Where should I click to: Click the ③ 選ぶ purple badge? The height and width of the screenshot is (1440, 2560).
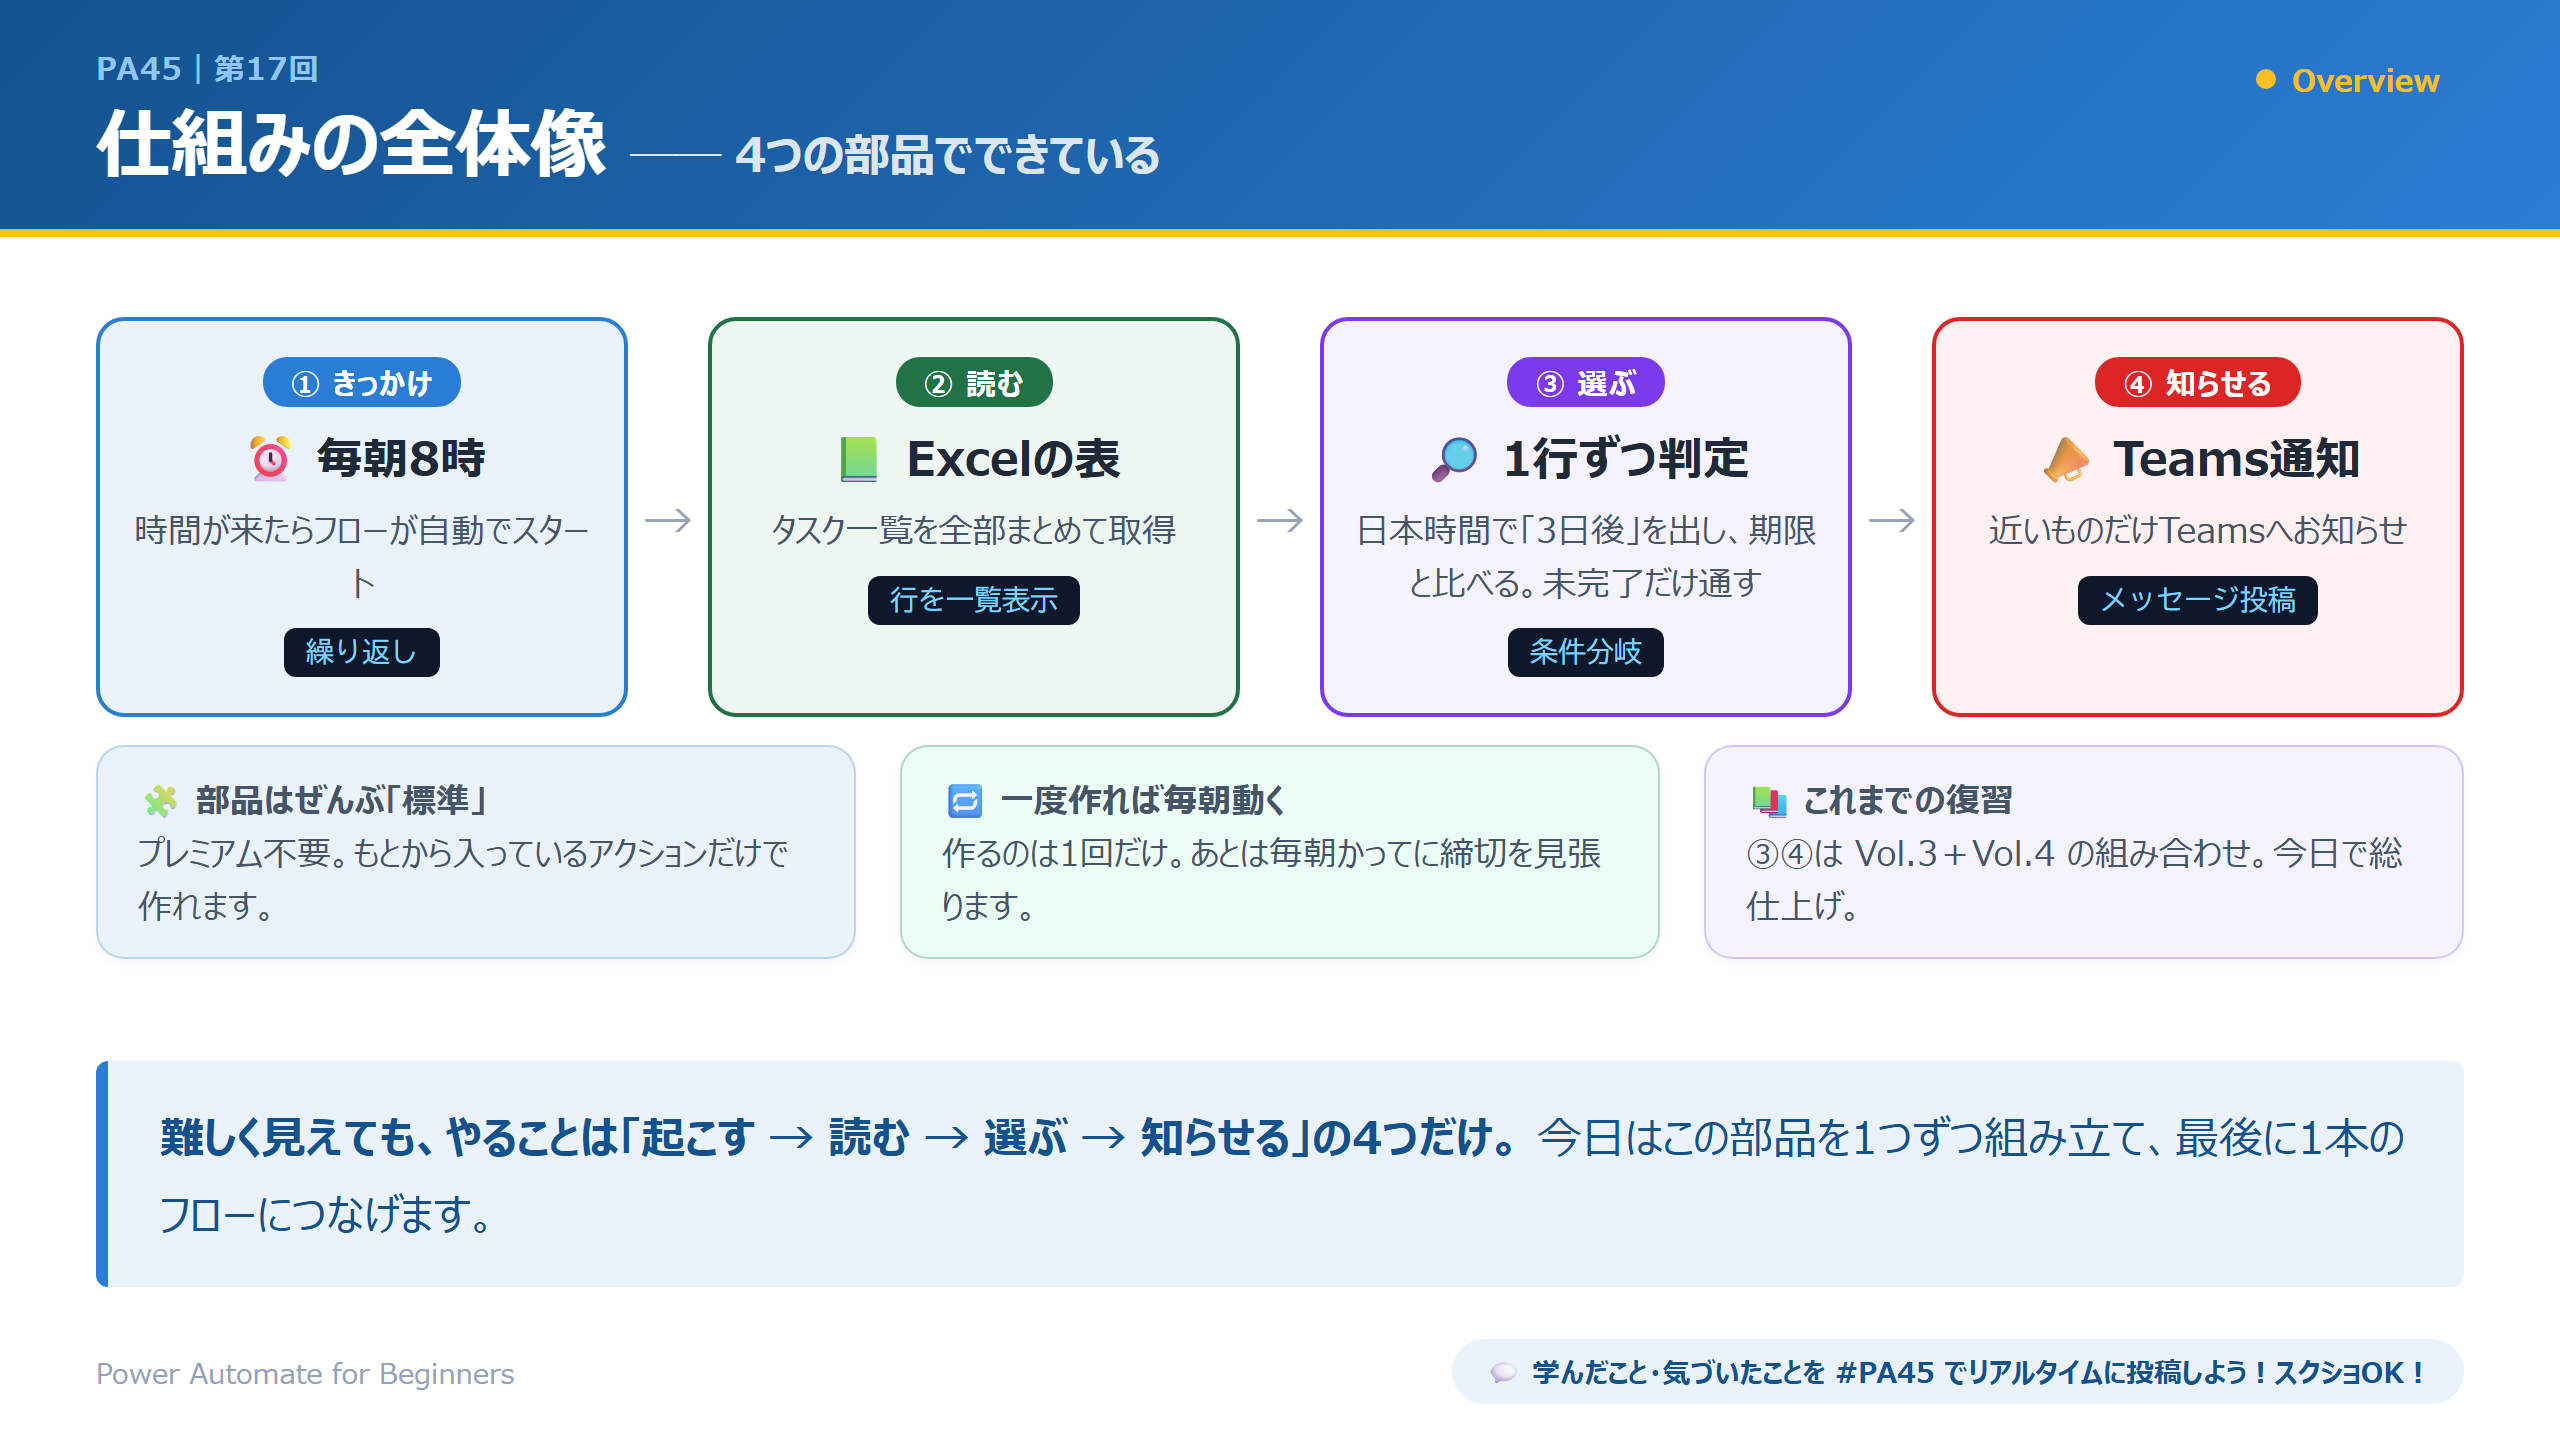(x=1586, y=382)
